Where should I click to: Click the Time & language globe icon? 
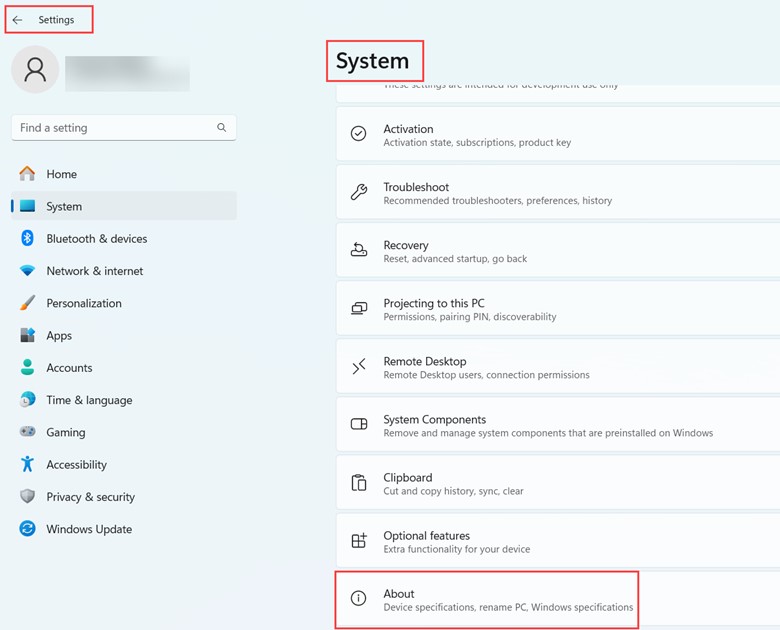point(27,399)
